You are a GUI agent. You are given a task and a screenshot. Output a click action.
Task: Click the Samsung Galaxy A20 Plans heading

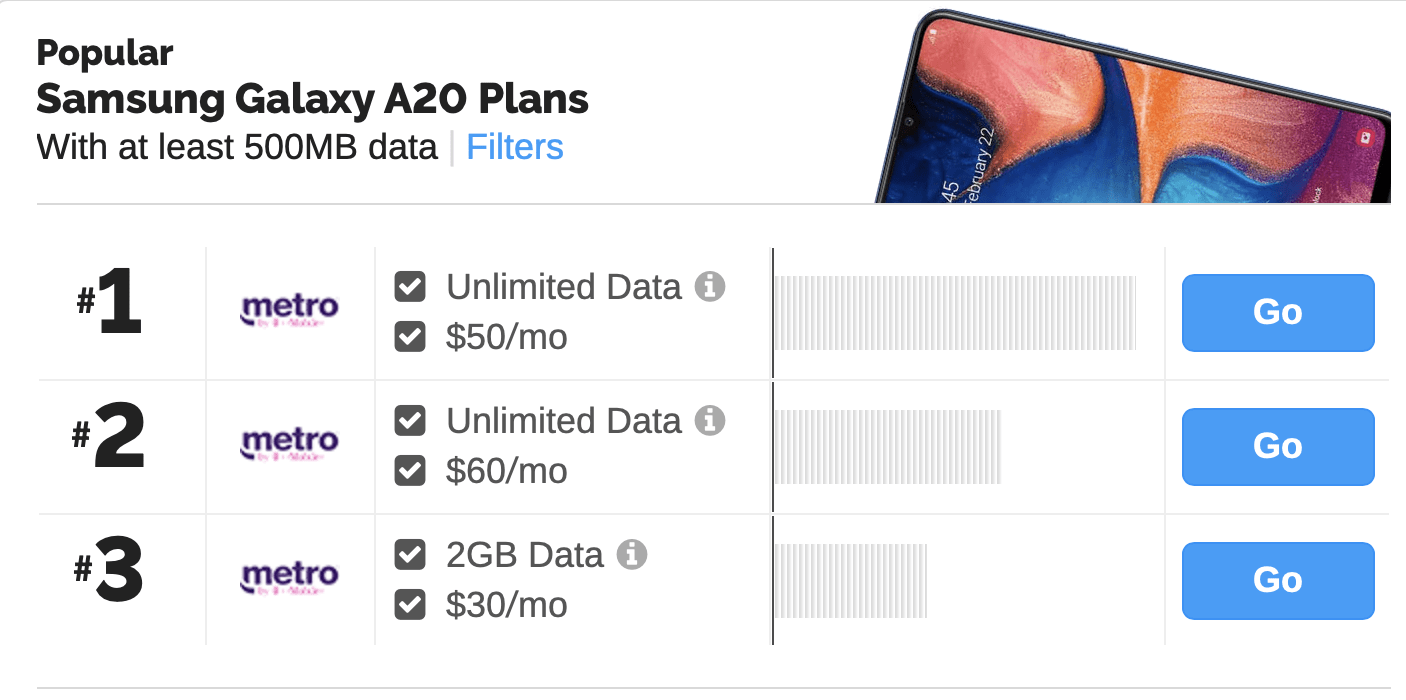(312, 99)
